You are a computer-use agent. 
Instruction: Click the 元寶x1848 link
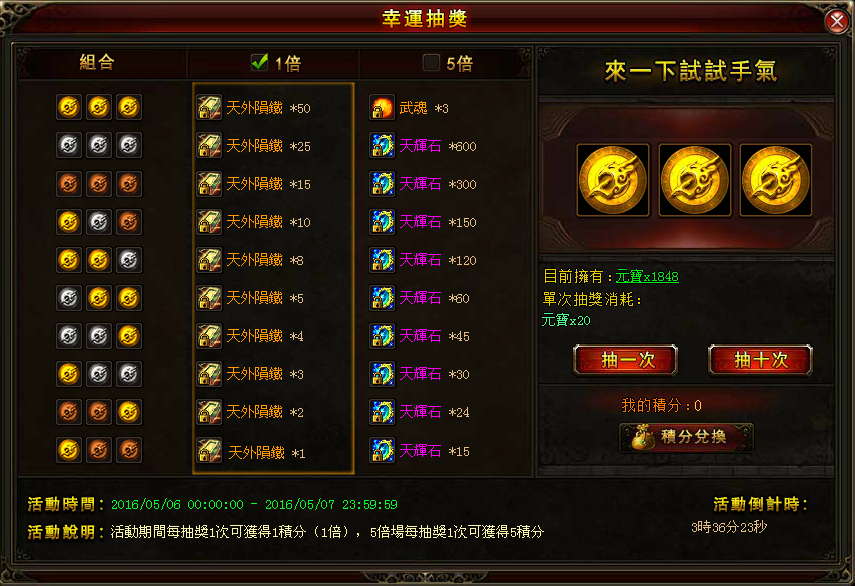[x=647, y=276]
